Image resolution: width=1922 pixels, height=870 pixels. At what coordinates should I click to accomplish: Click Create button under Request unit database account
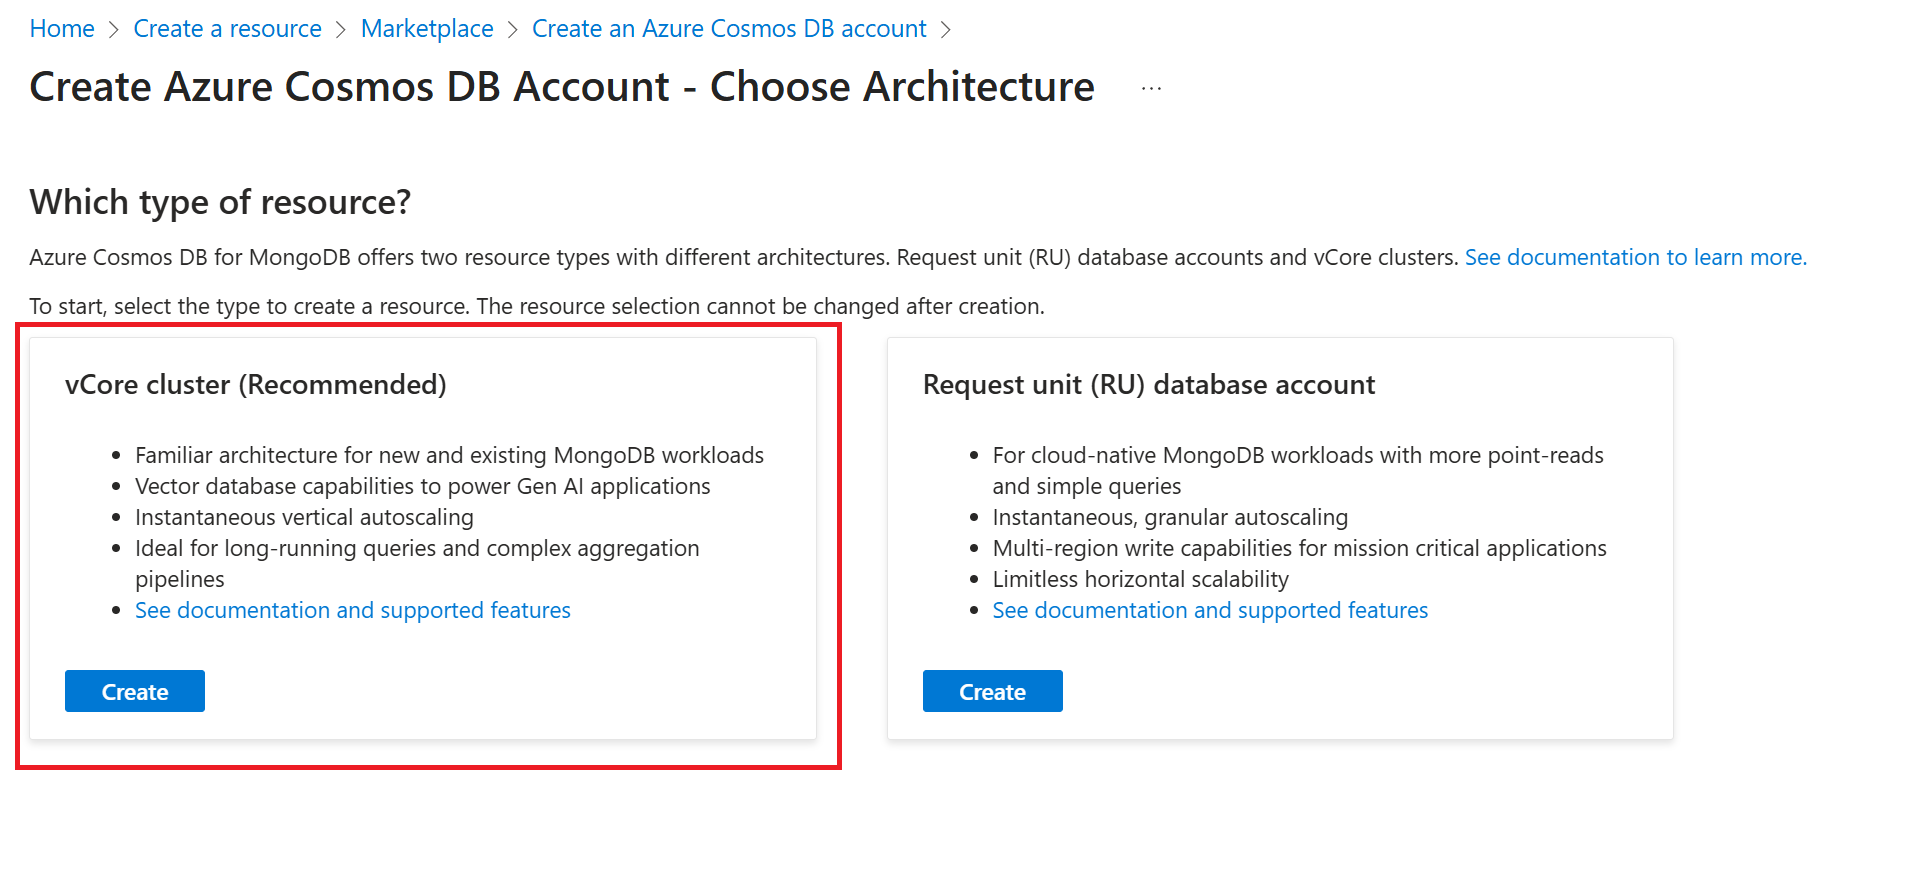tap(992, 691)
